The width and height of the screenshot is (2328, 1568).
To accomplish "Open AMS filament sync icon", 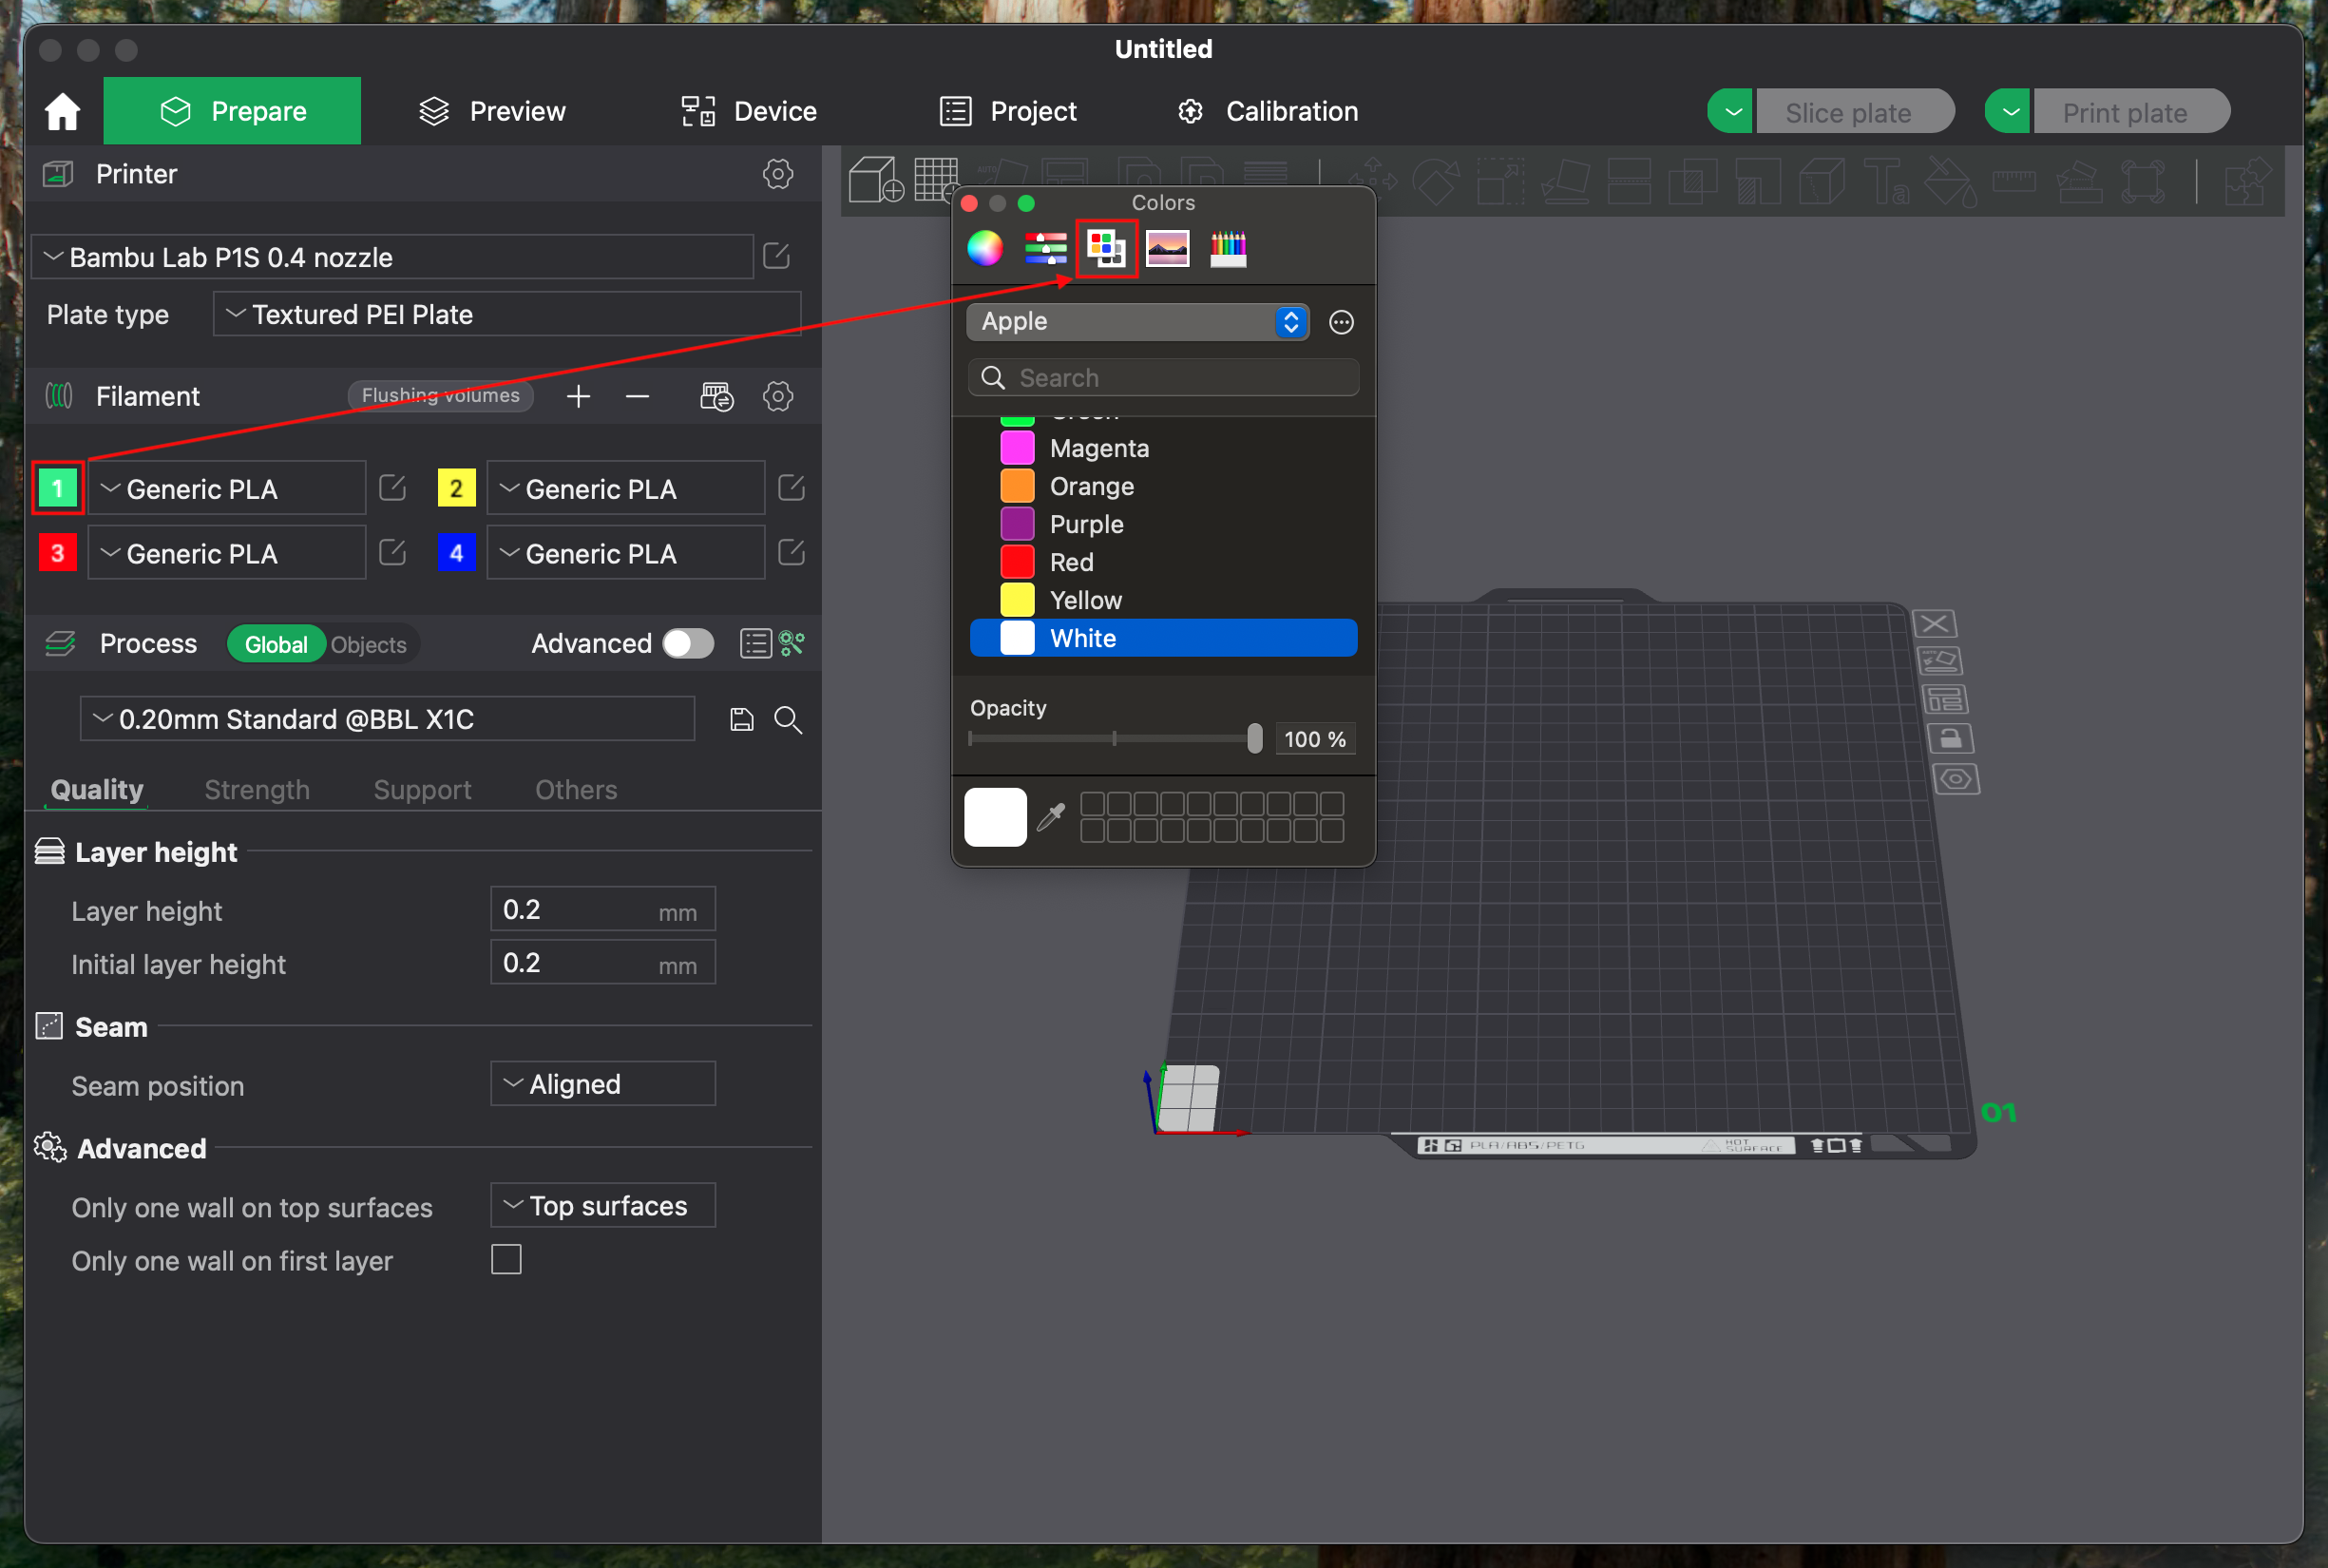I will tap(716, 397).
